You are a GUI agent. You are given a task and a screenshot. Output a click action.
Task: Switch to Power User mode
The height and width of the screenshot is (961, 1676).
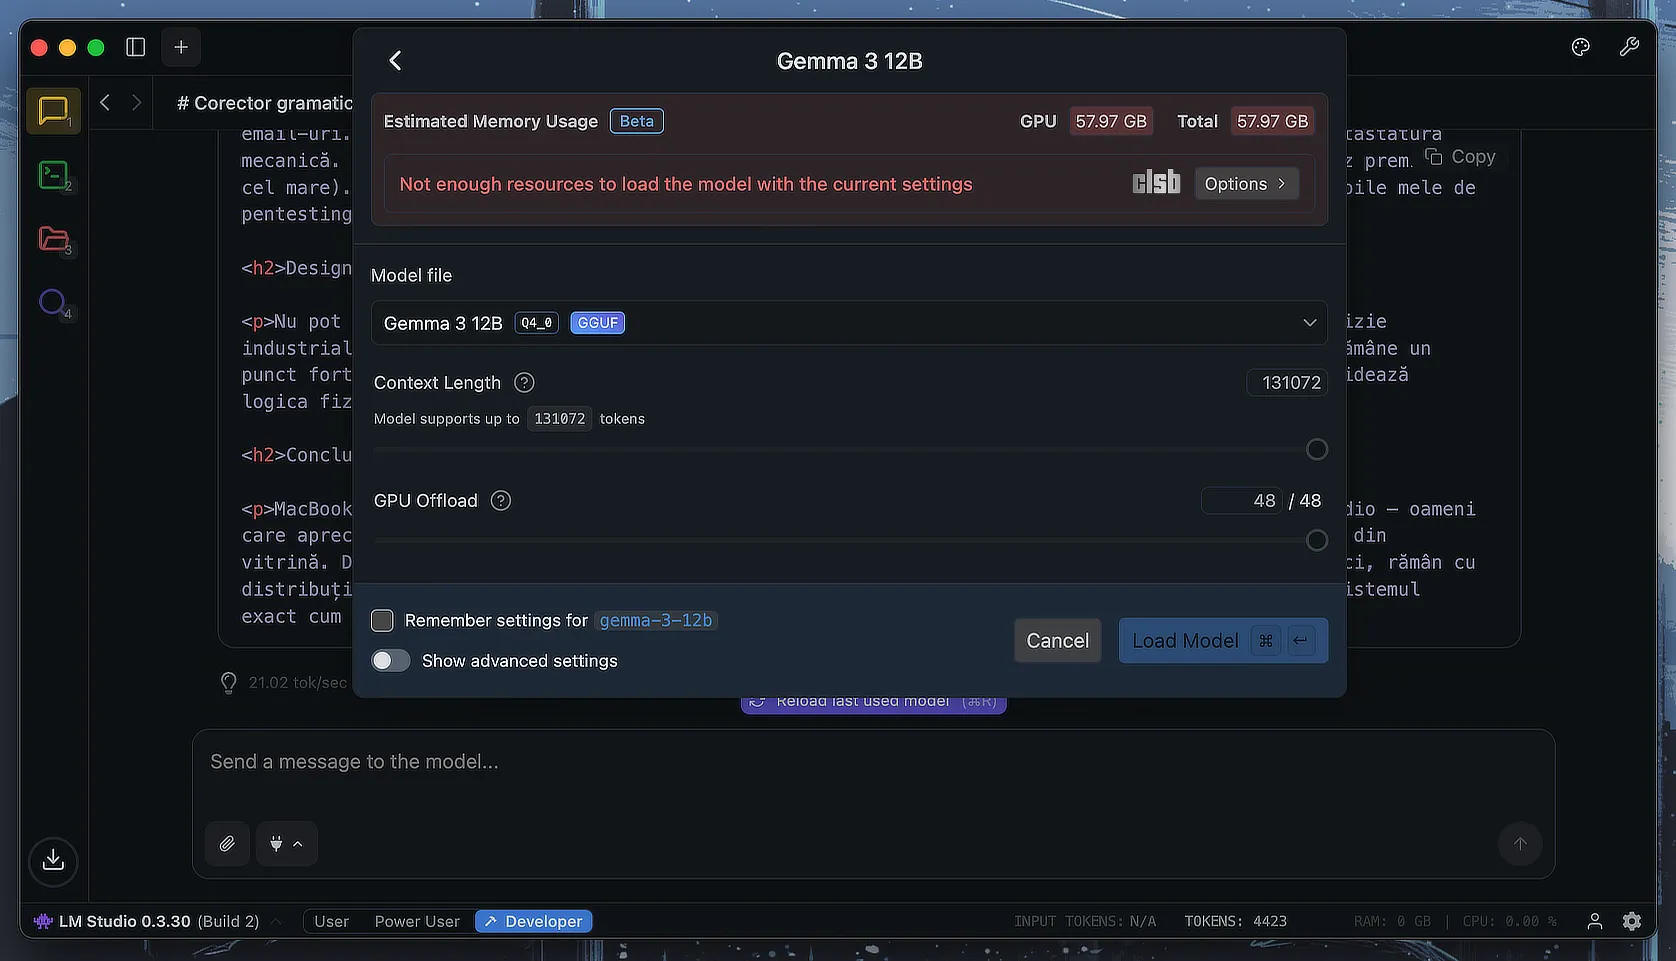point(417,921)
